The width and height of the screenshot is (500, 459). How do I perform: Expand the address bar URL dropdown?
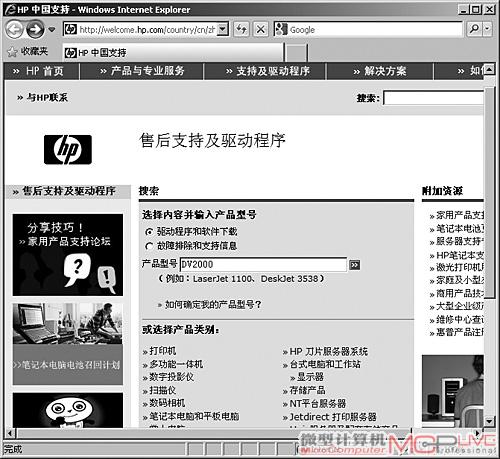pos(223,29)
